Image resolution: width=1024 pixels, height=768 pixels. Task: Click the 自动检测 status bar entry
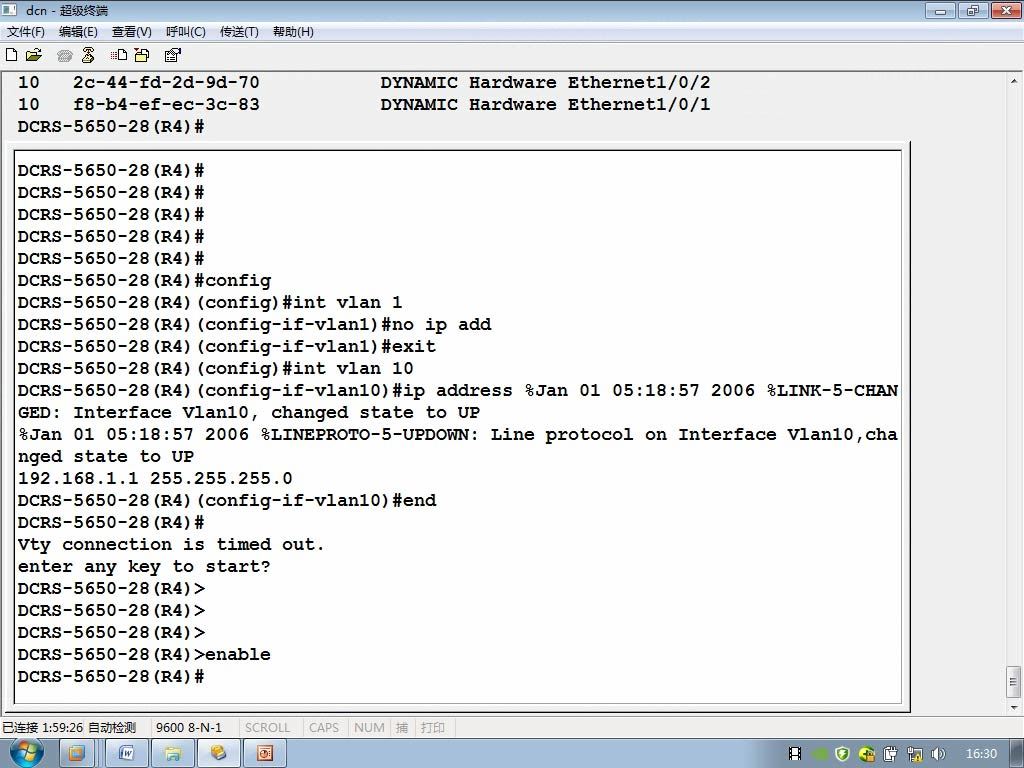112,728
